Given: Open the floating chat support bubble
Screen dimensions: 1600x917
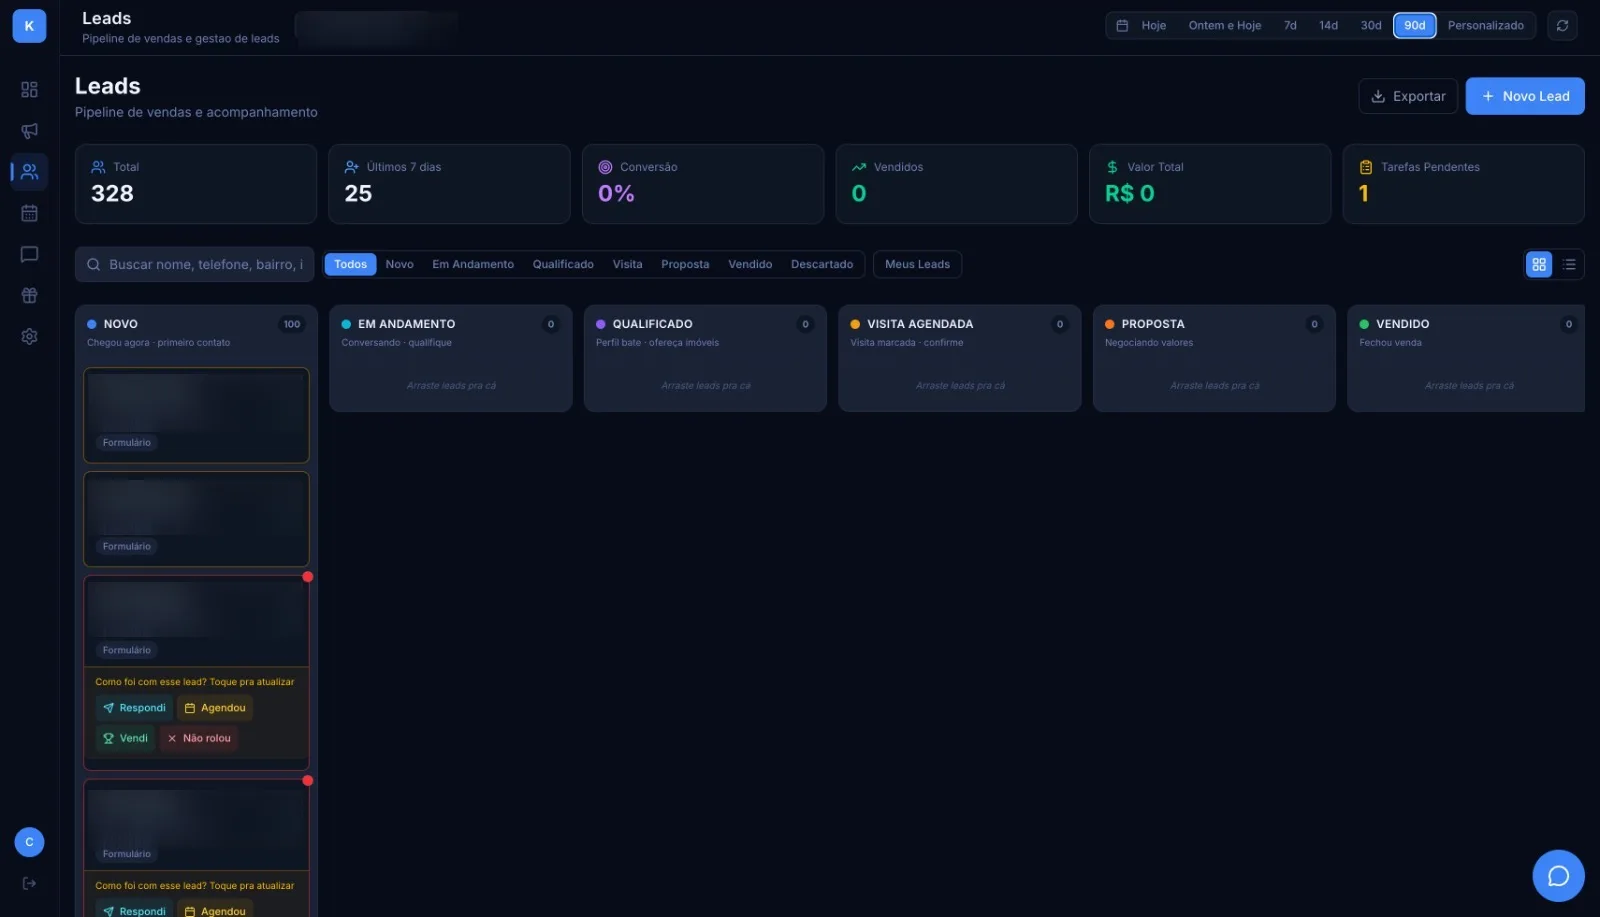Looking at the screenshot, I should coord(1558,876).
